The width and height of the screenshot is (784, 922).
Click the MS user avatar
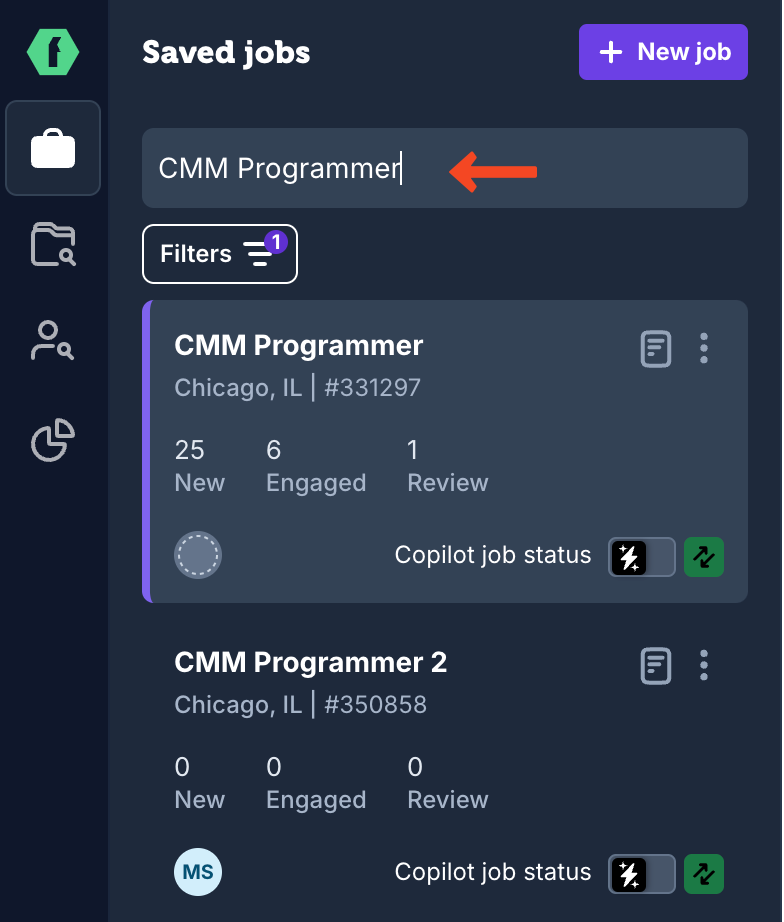pos(198,872)
